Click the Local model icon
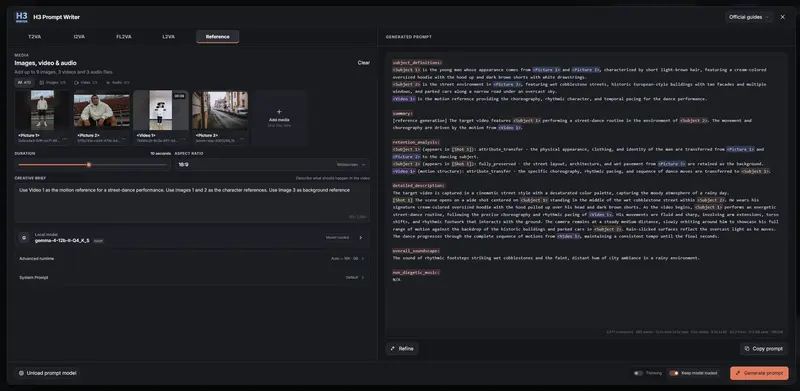Screen dimensions: 800x391 click(x=23, y=237)
